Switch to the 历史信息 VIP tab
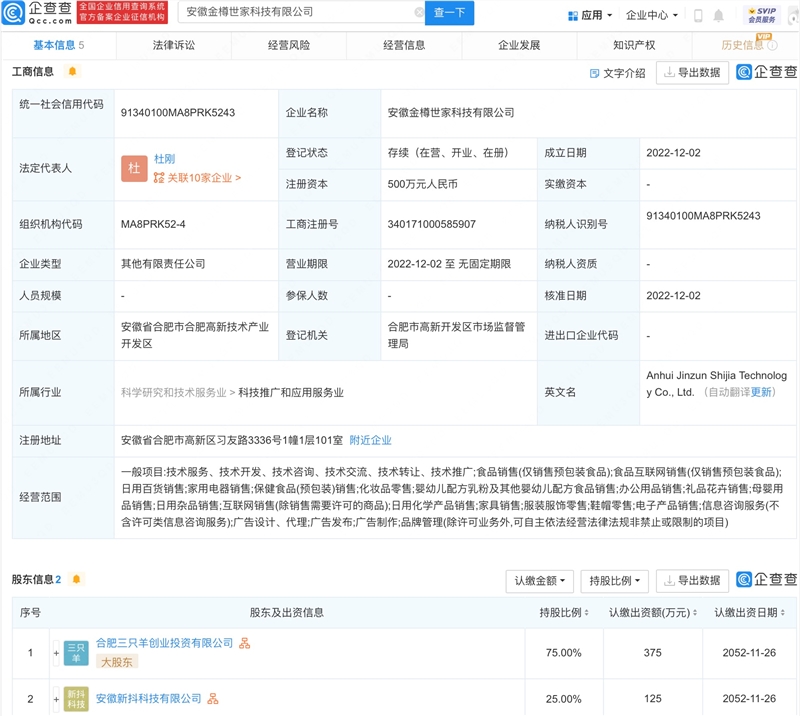The image size is (800, 716). coord(743,45)
